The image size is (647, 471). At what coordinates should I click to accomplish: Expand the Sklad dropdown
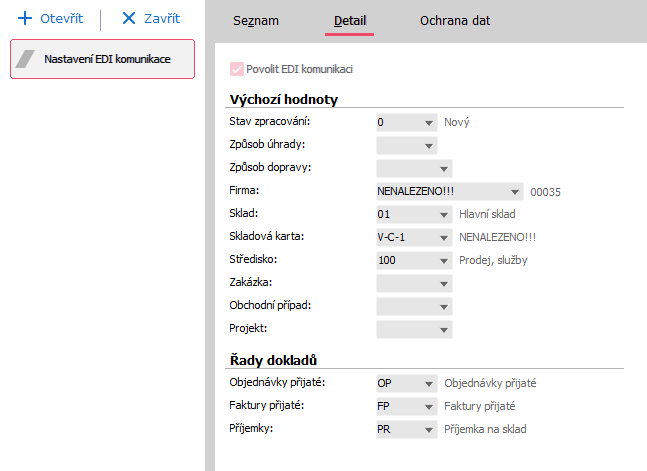click(x=444, y=215)
